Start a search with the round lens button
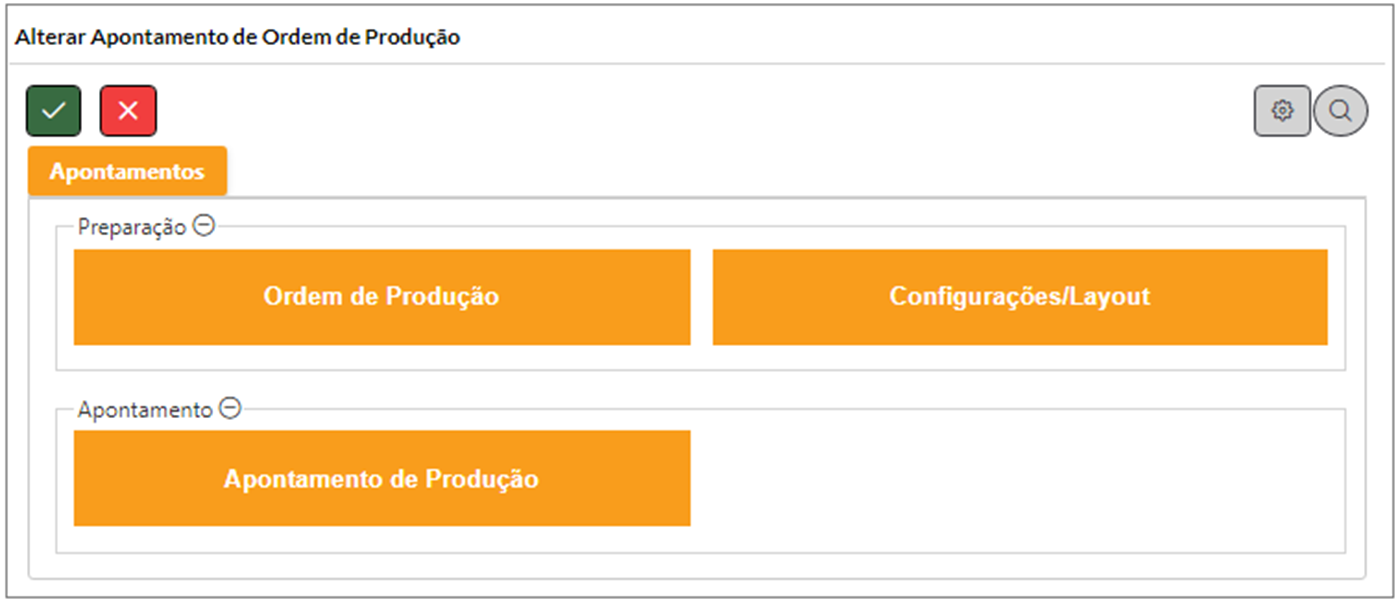 (1340, 111)
